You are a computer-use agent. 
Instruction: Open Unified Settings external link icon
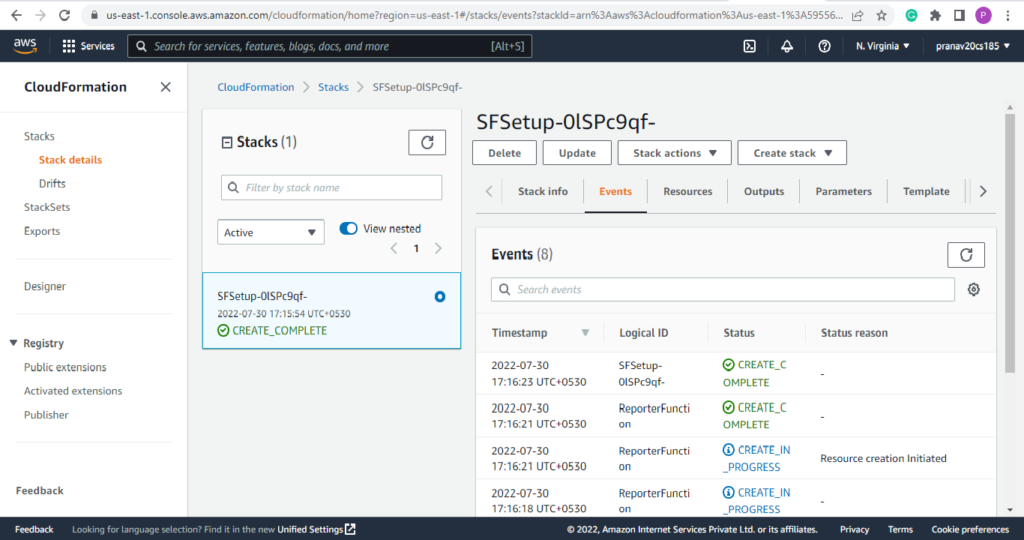(x=351, y=529)
